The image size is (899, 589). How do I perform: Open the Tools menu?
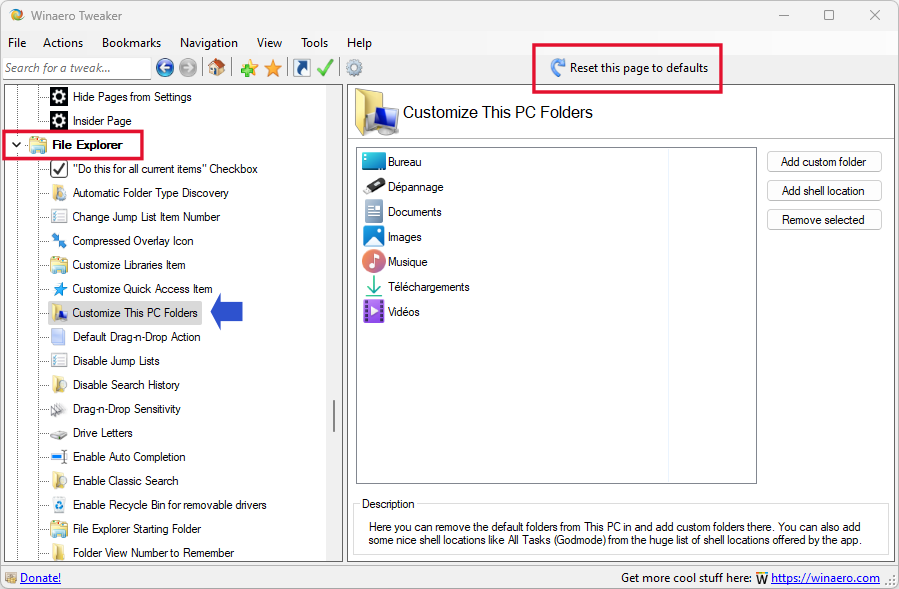click(x=314, y=43)
